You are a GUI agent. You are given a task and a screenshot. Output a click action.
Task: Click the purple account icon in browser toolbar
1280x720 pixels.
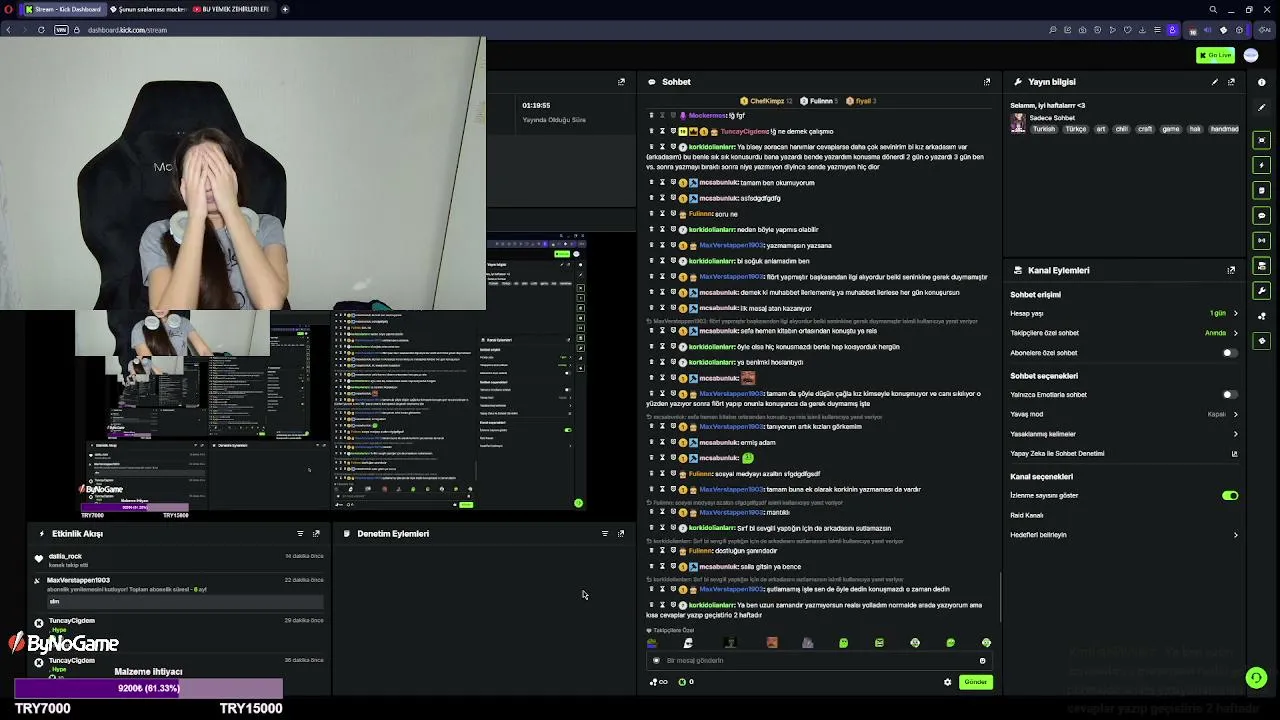[x=1173, y=30]
